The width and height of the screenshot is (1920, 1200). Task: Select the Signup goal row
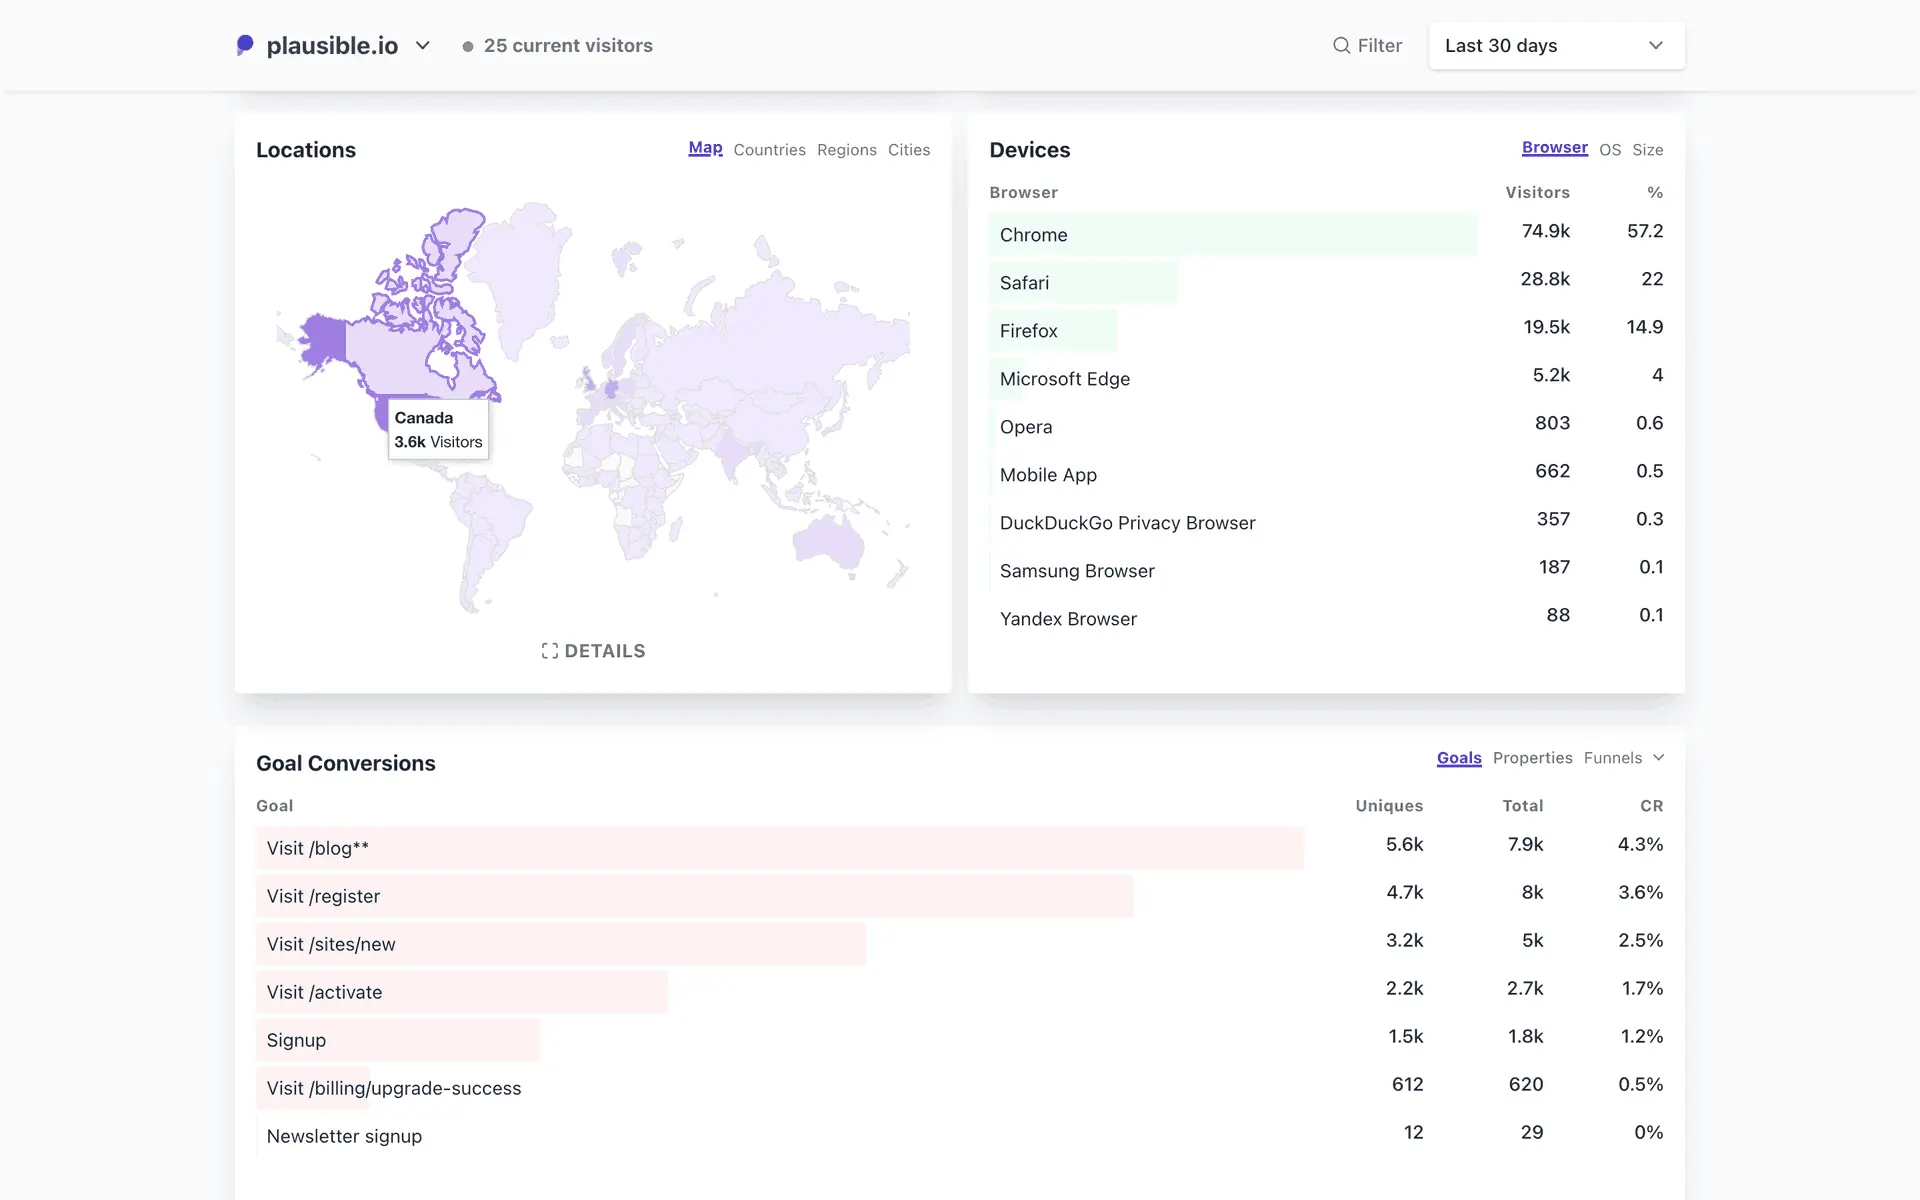[x=296, y=1040]
